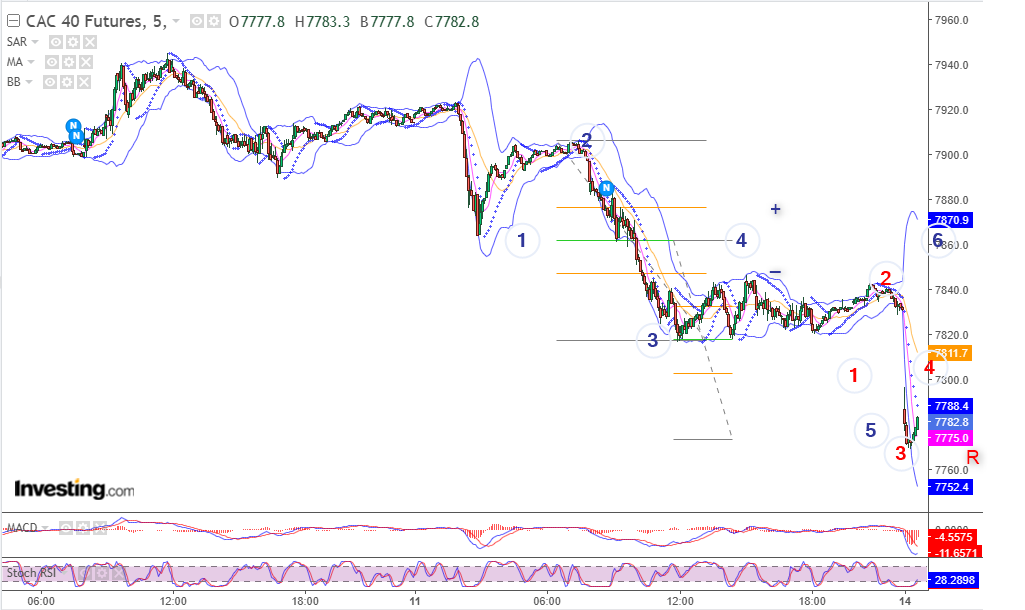Click the first 12:00 label on the time axis
This screenshot has width=1025, height=610.
click(x=173, y=601)
